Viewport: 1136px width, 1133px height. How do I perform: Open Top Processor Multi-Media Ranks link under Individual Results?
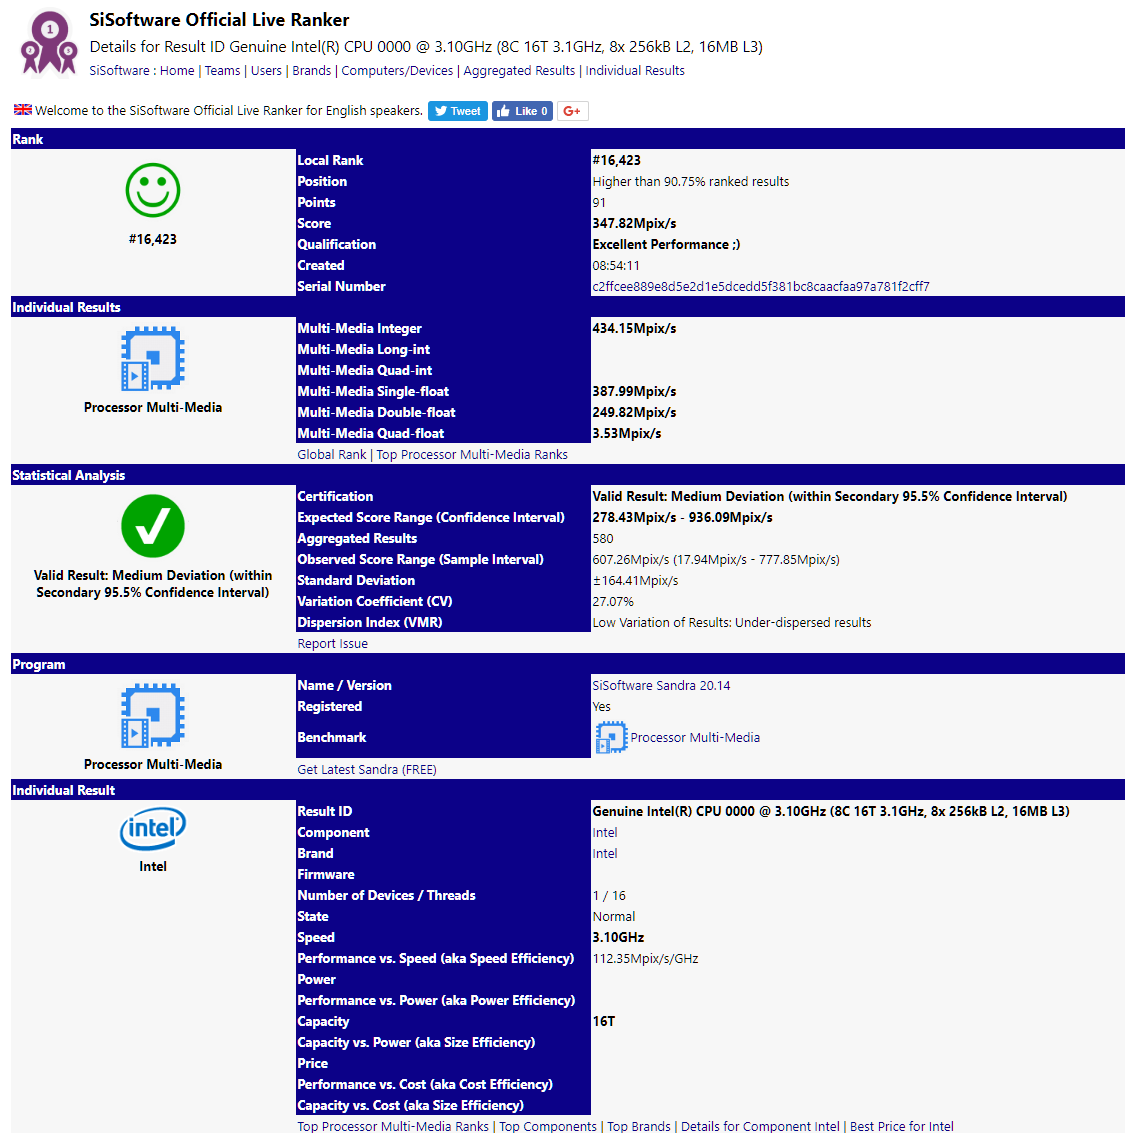coord(472,454)
